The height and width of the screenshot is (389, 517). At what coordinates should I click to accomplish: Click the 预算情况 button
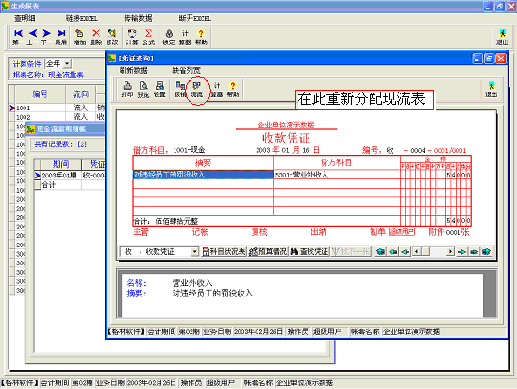pos(268,251)
